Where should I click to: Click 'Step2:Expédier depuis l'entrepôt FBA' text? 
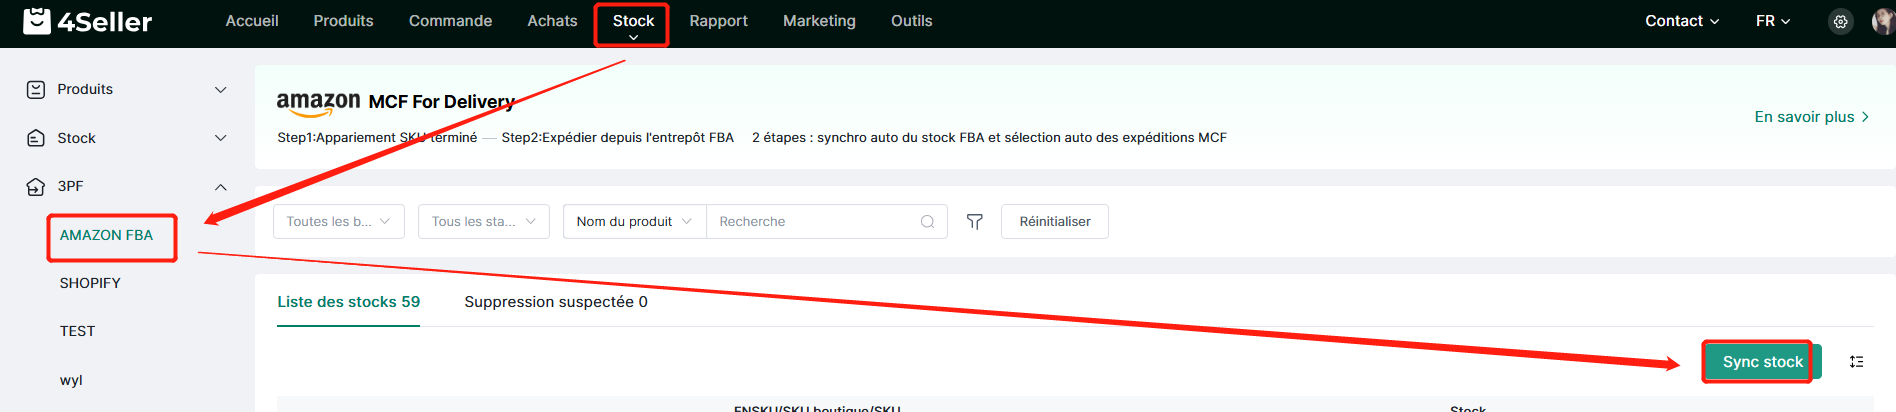pos(618,138)
